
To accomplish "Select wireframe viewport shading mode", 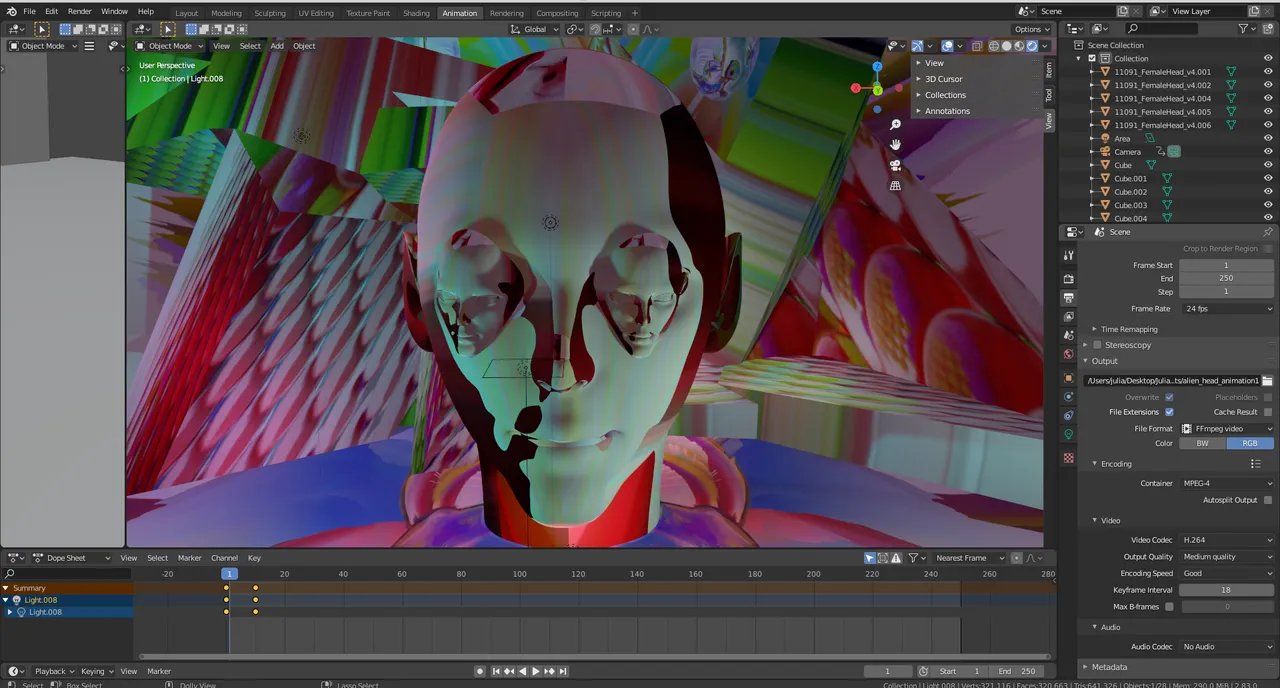I will tap(994, 45).
